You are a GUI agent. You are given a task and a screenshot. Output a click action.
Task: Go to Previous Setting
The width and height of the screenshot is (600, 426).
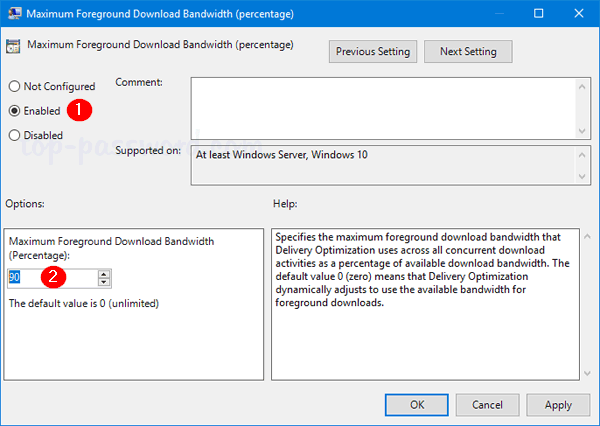(x=372, y=51)
